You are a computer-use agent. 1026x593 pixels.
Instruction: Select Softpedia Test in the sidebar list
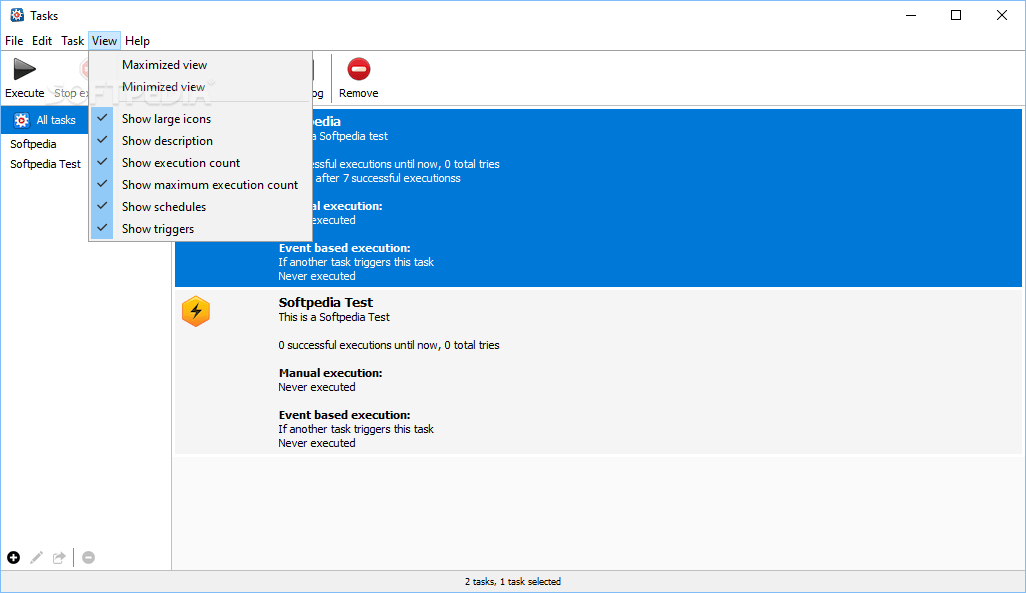[x=46, y=164]
